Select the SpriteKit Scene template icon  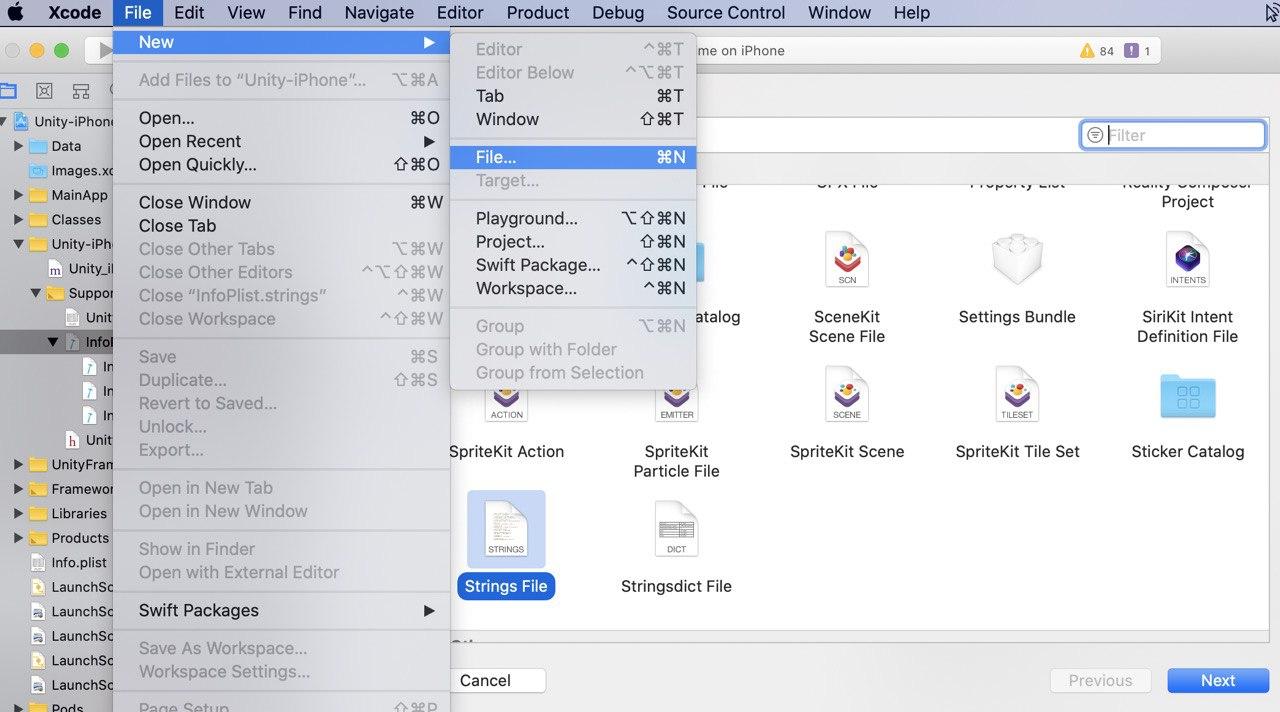click(x=847, y=394)
